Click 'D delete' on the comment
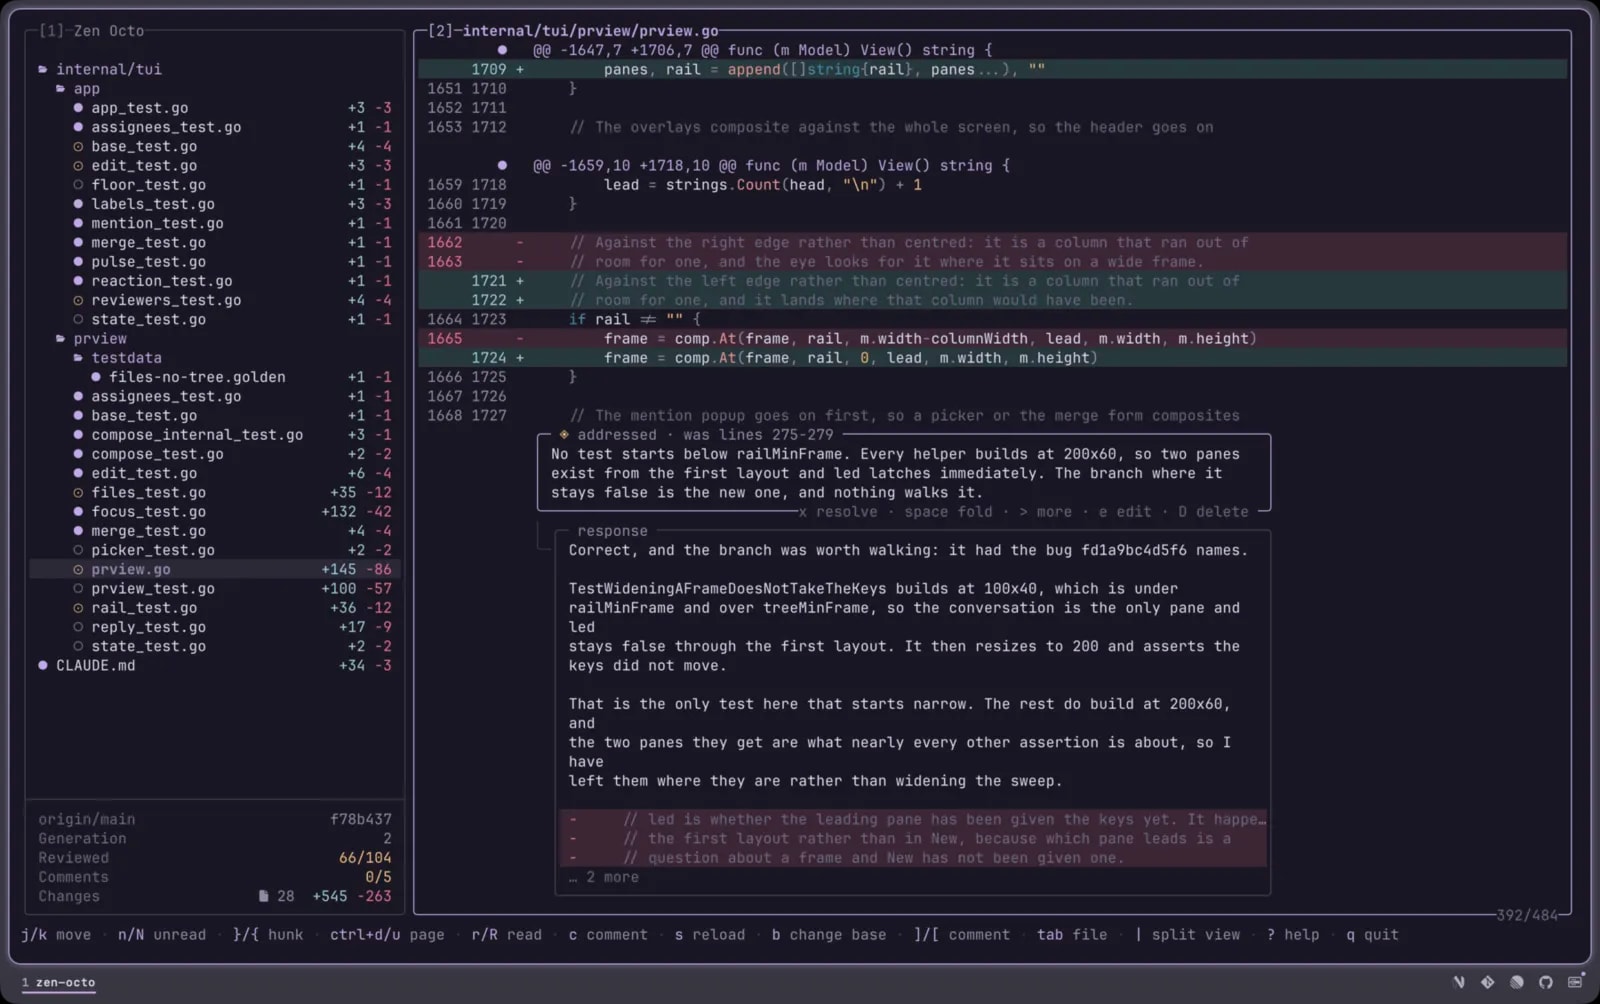 pyautogui.click(x=1213, y=512)
